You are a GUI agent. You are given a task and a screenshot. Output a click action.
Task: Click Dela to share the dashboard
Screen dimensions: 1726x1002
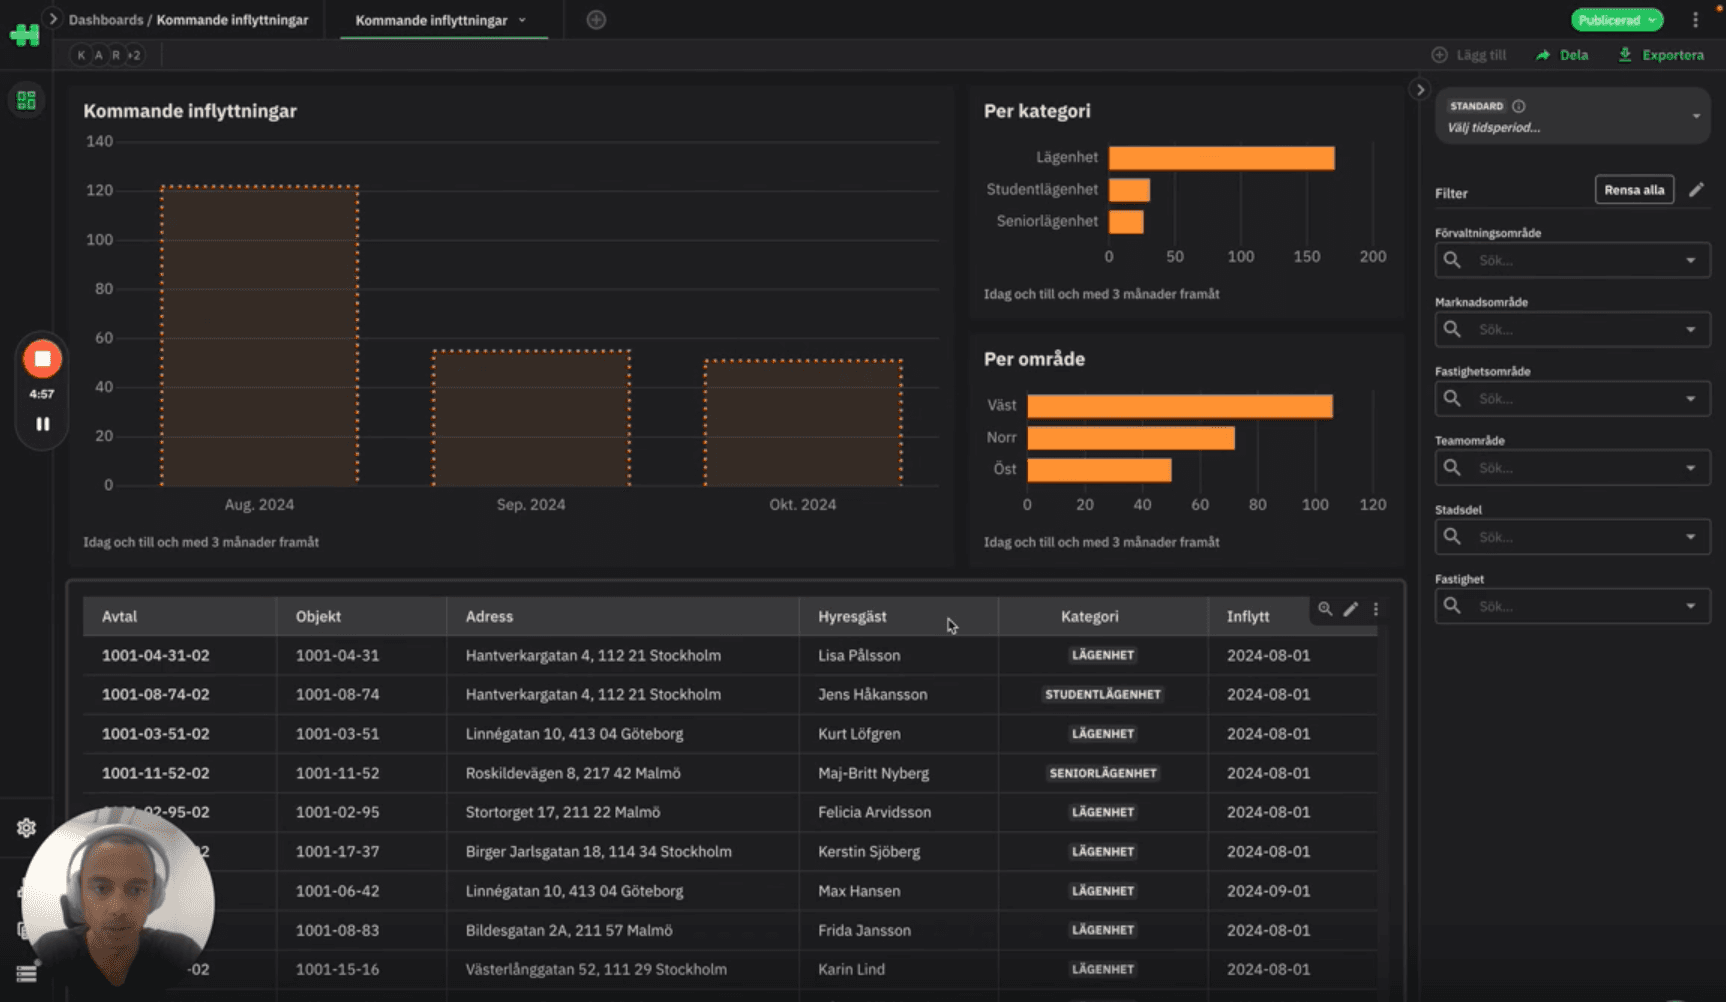[x=1562, y=55]
